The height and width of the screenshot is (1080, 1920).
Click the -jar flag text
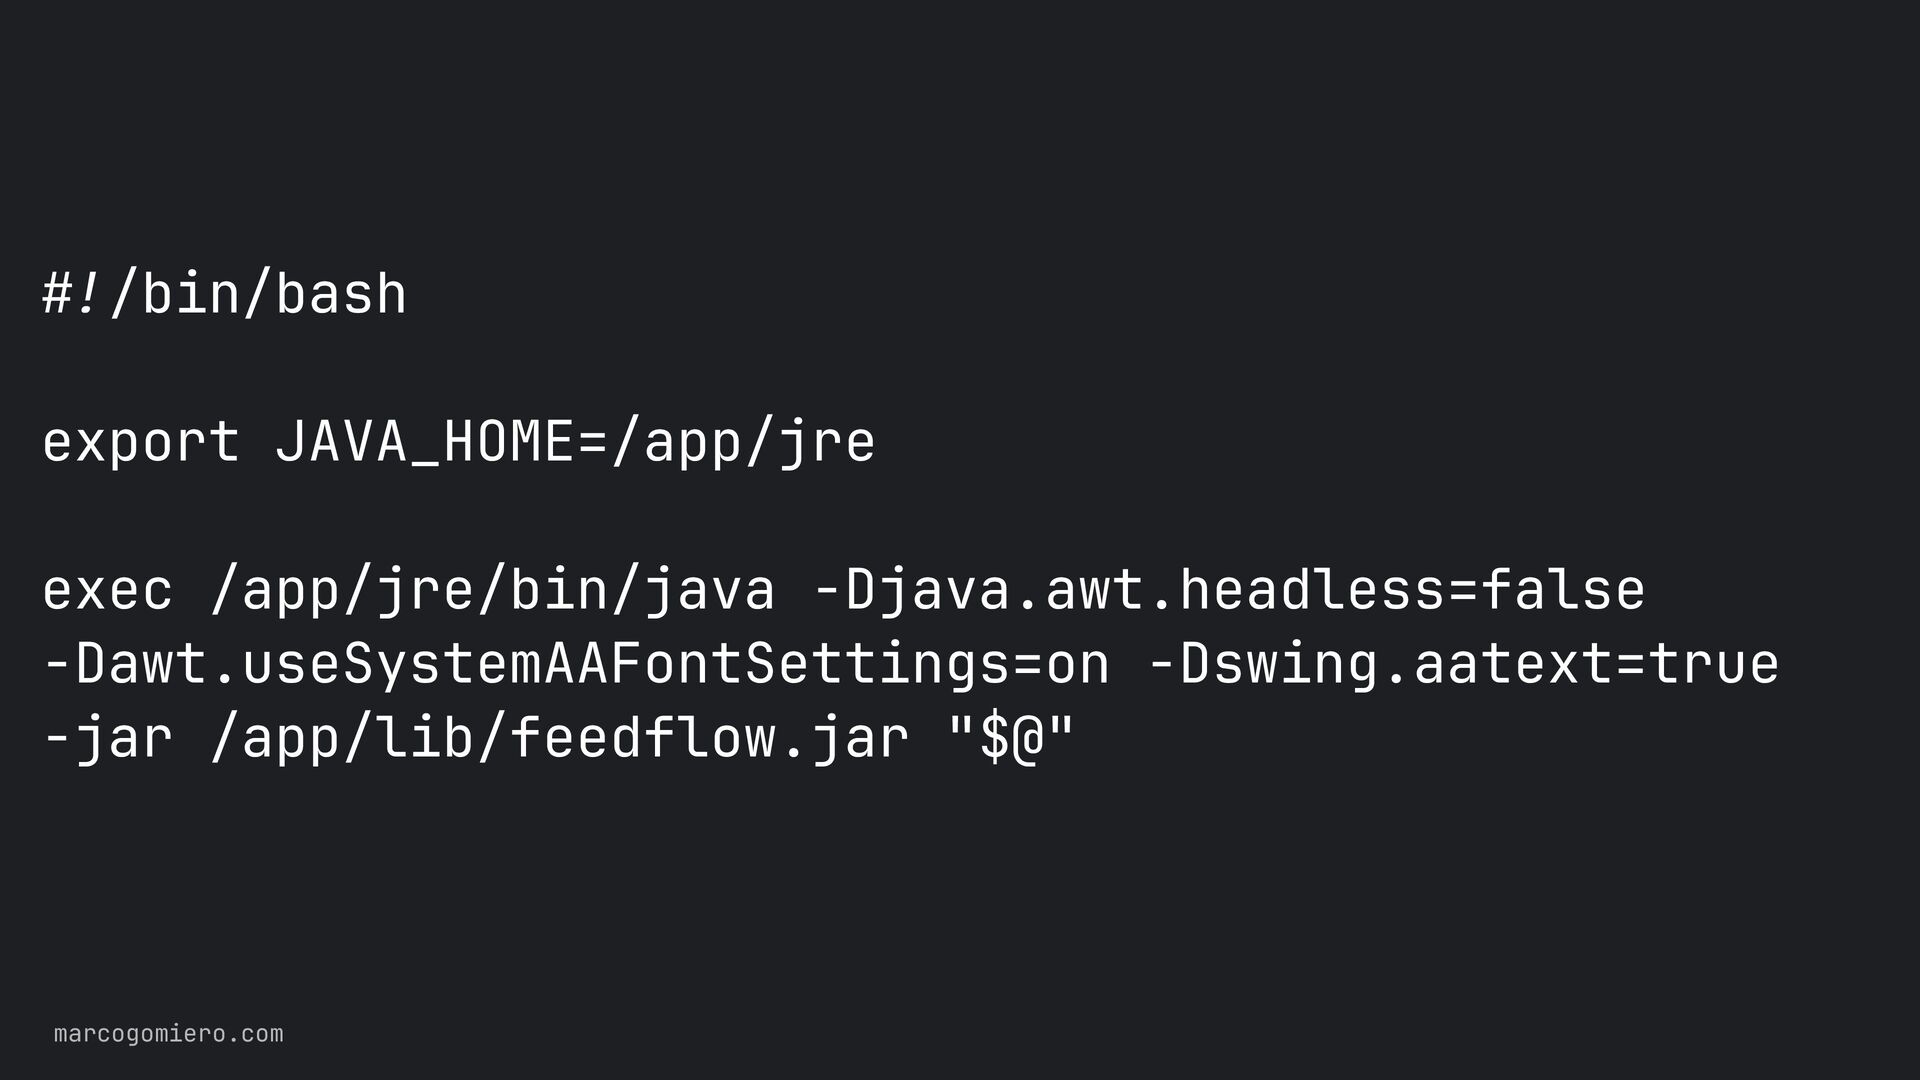tap(107, 738)
